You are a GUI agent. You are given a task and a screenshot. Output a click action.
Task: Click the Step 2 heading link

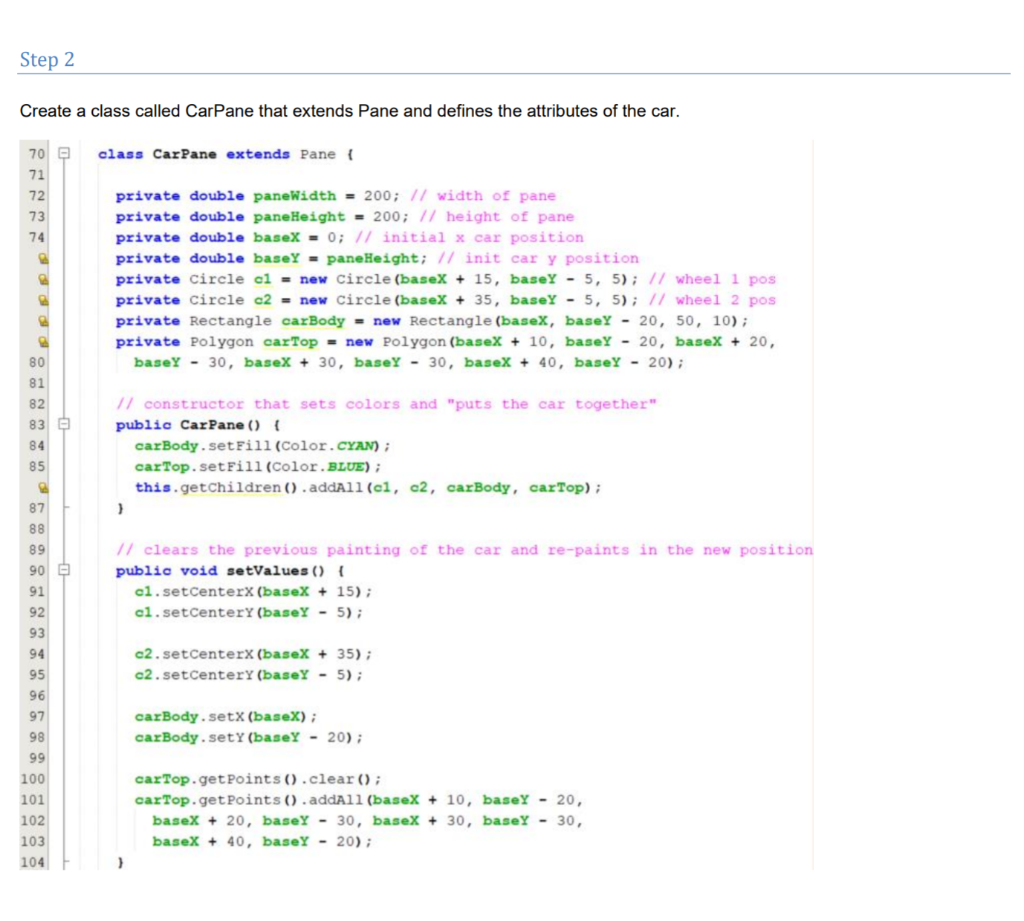point(46,60)
